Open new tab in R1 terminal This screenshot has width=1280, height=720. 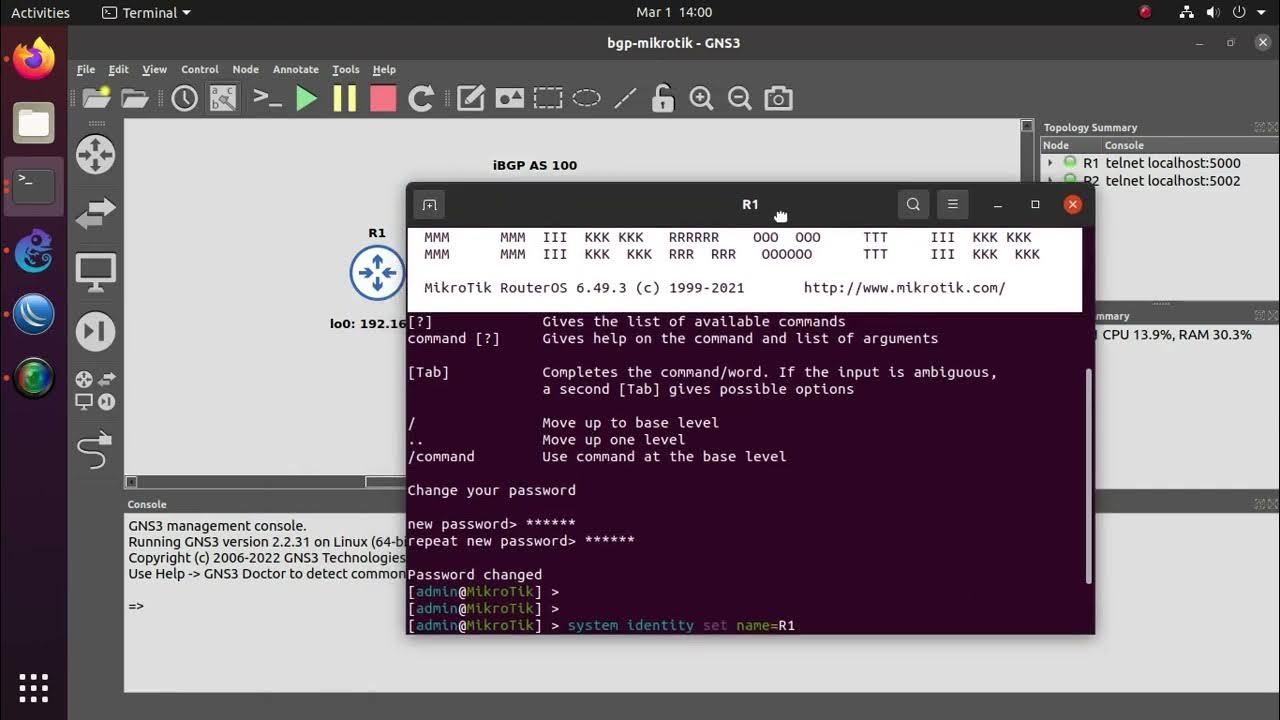(x=430, y=204)
